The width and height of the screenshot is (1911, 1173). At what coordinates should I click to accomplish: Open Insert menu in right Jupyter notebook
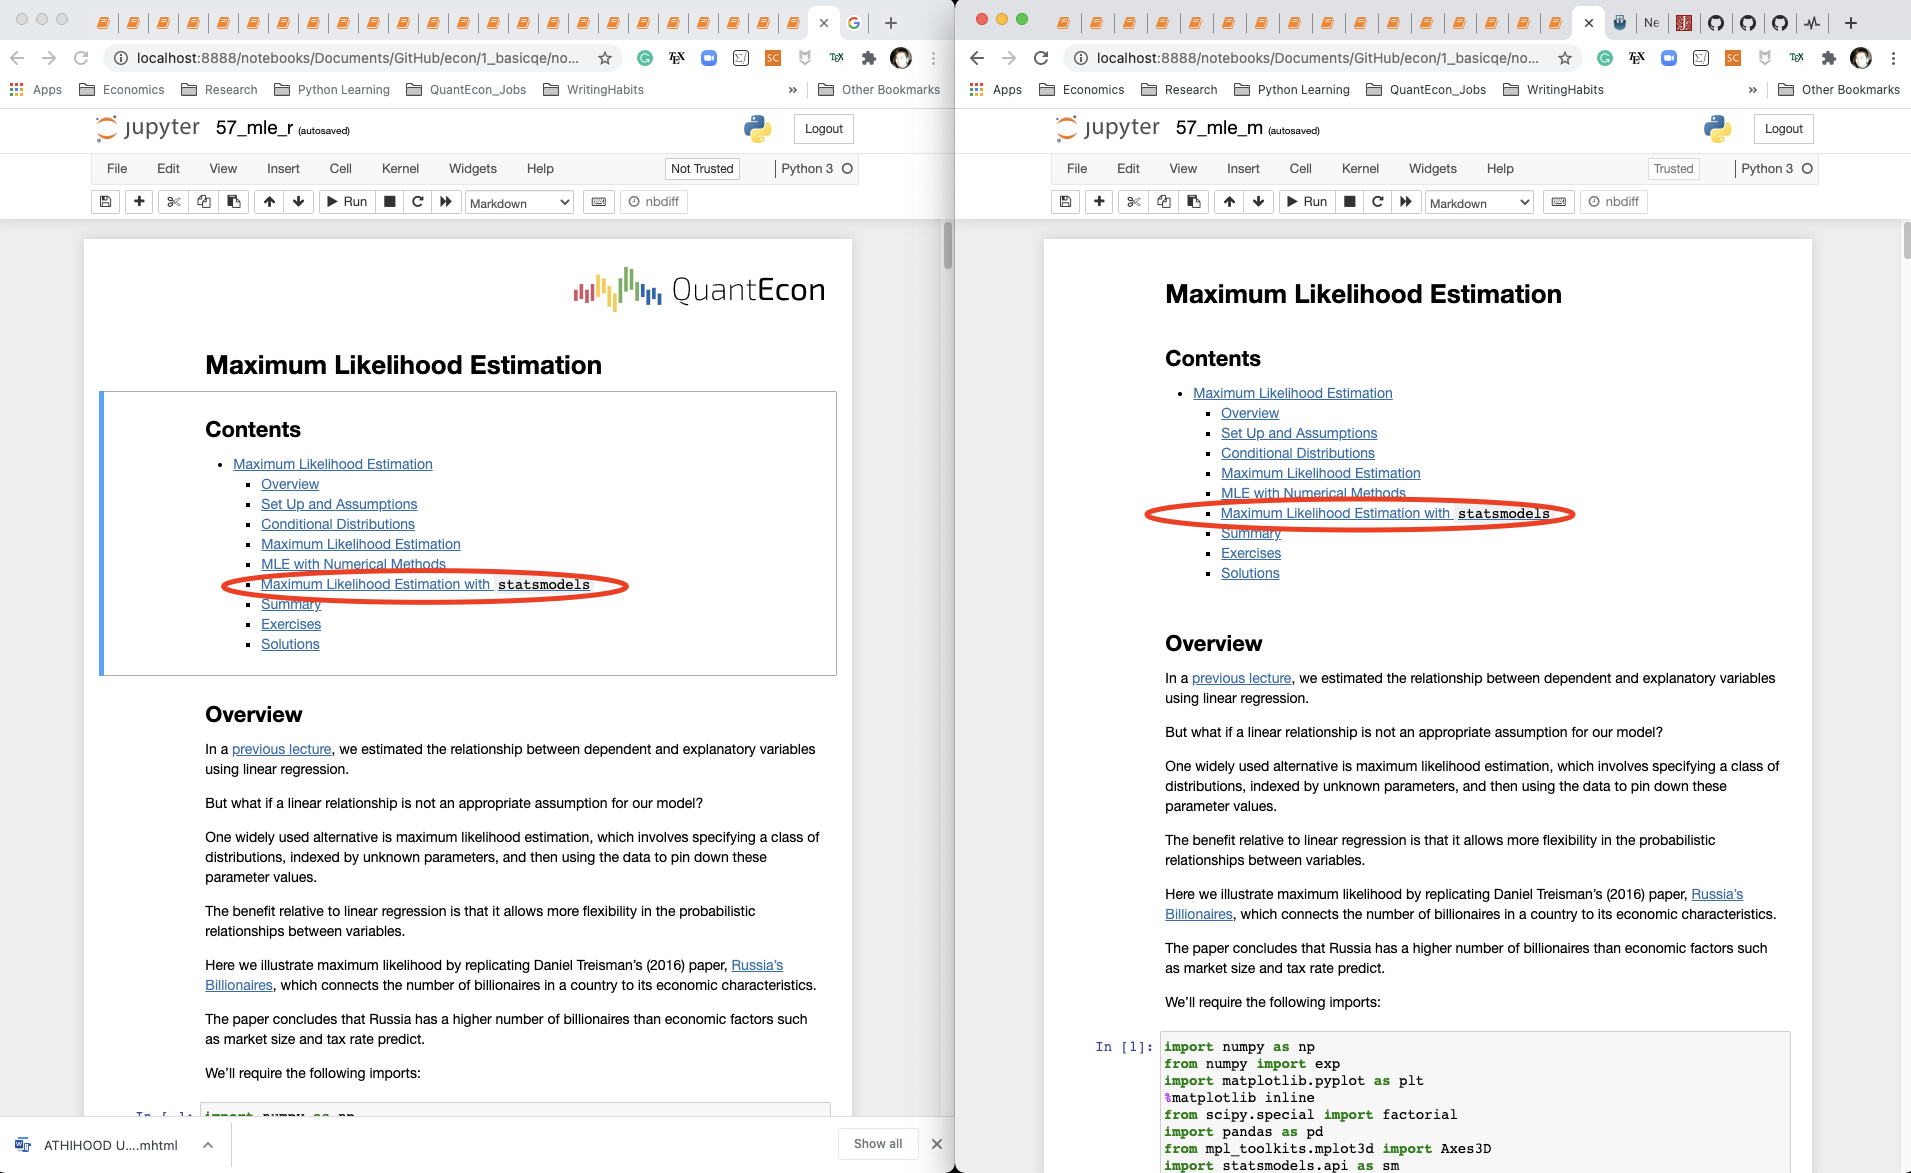pyautogui.click(x=1243, y=169)
